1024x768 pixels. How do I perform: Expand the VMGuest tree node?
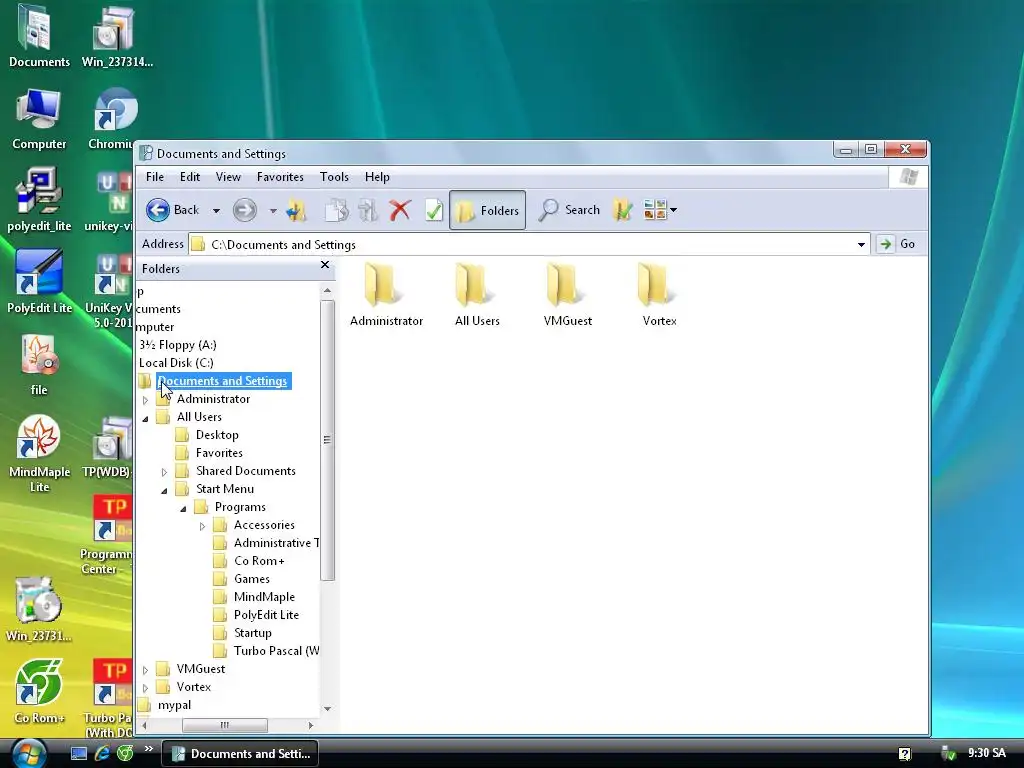146,670
